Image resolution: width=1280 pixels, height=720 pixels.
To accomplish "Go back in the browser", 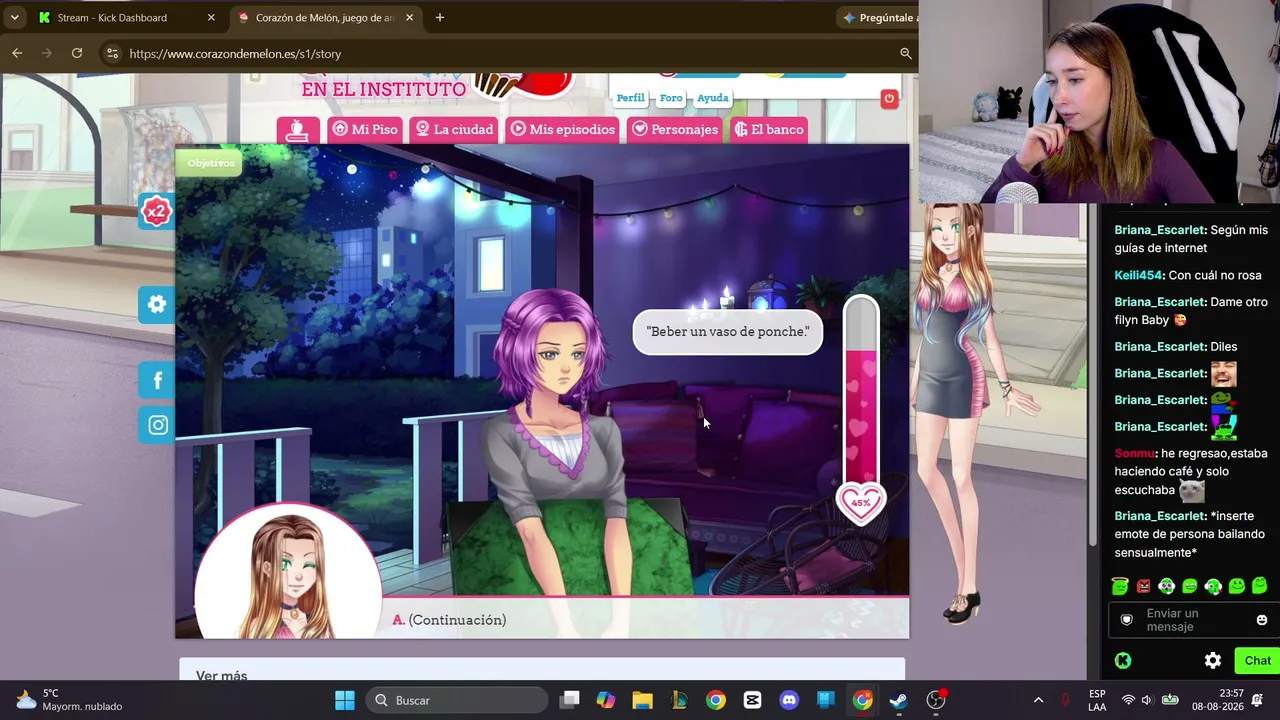I will pos(17,53).
